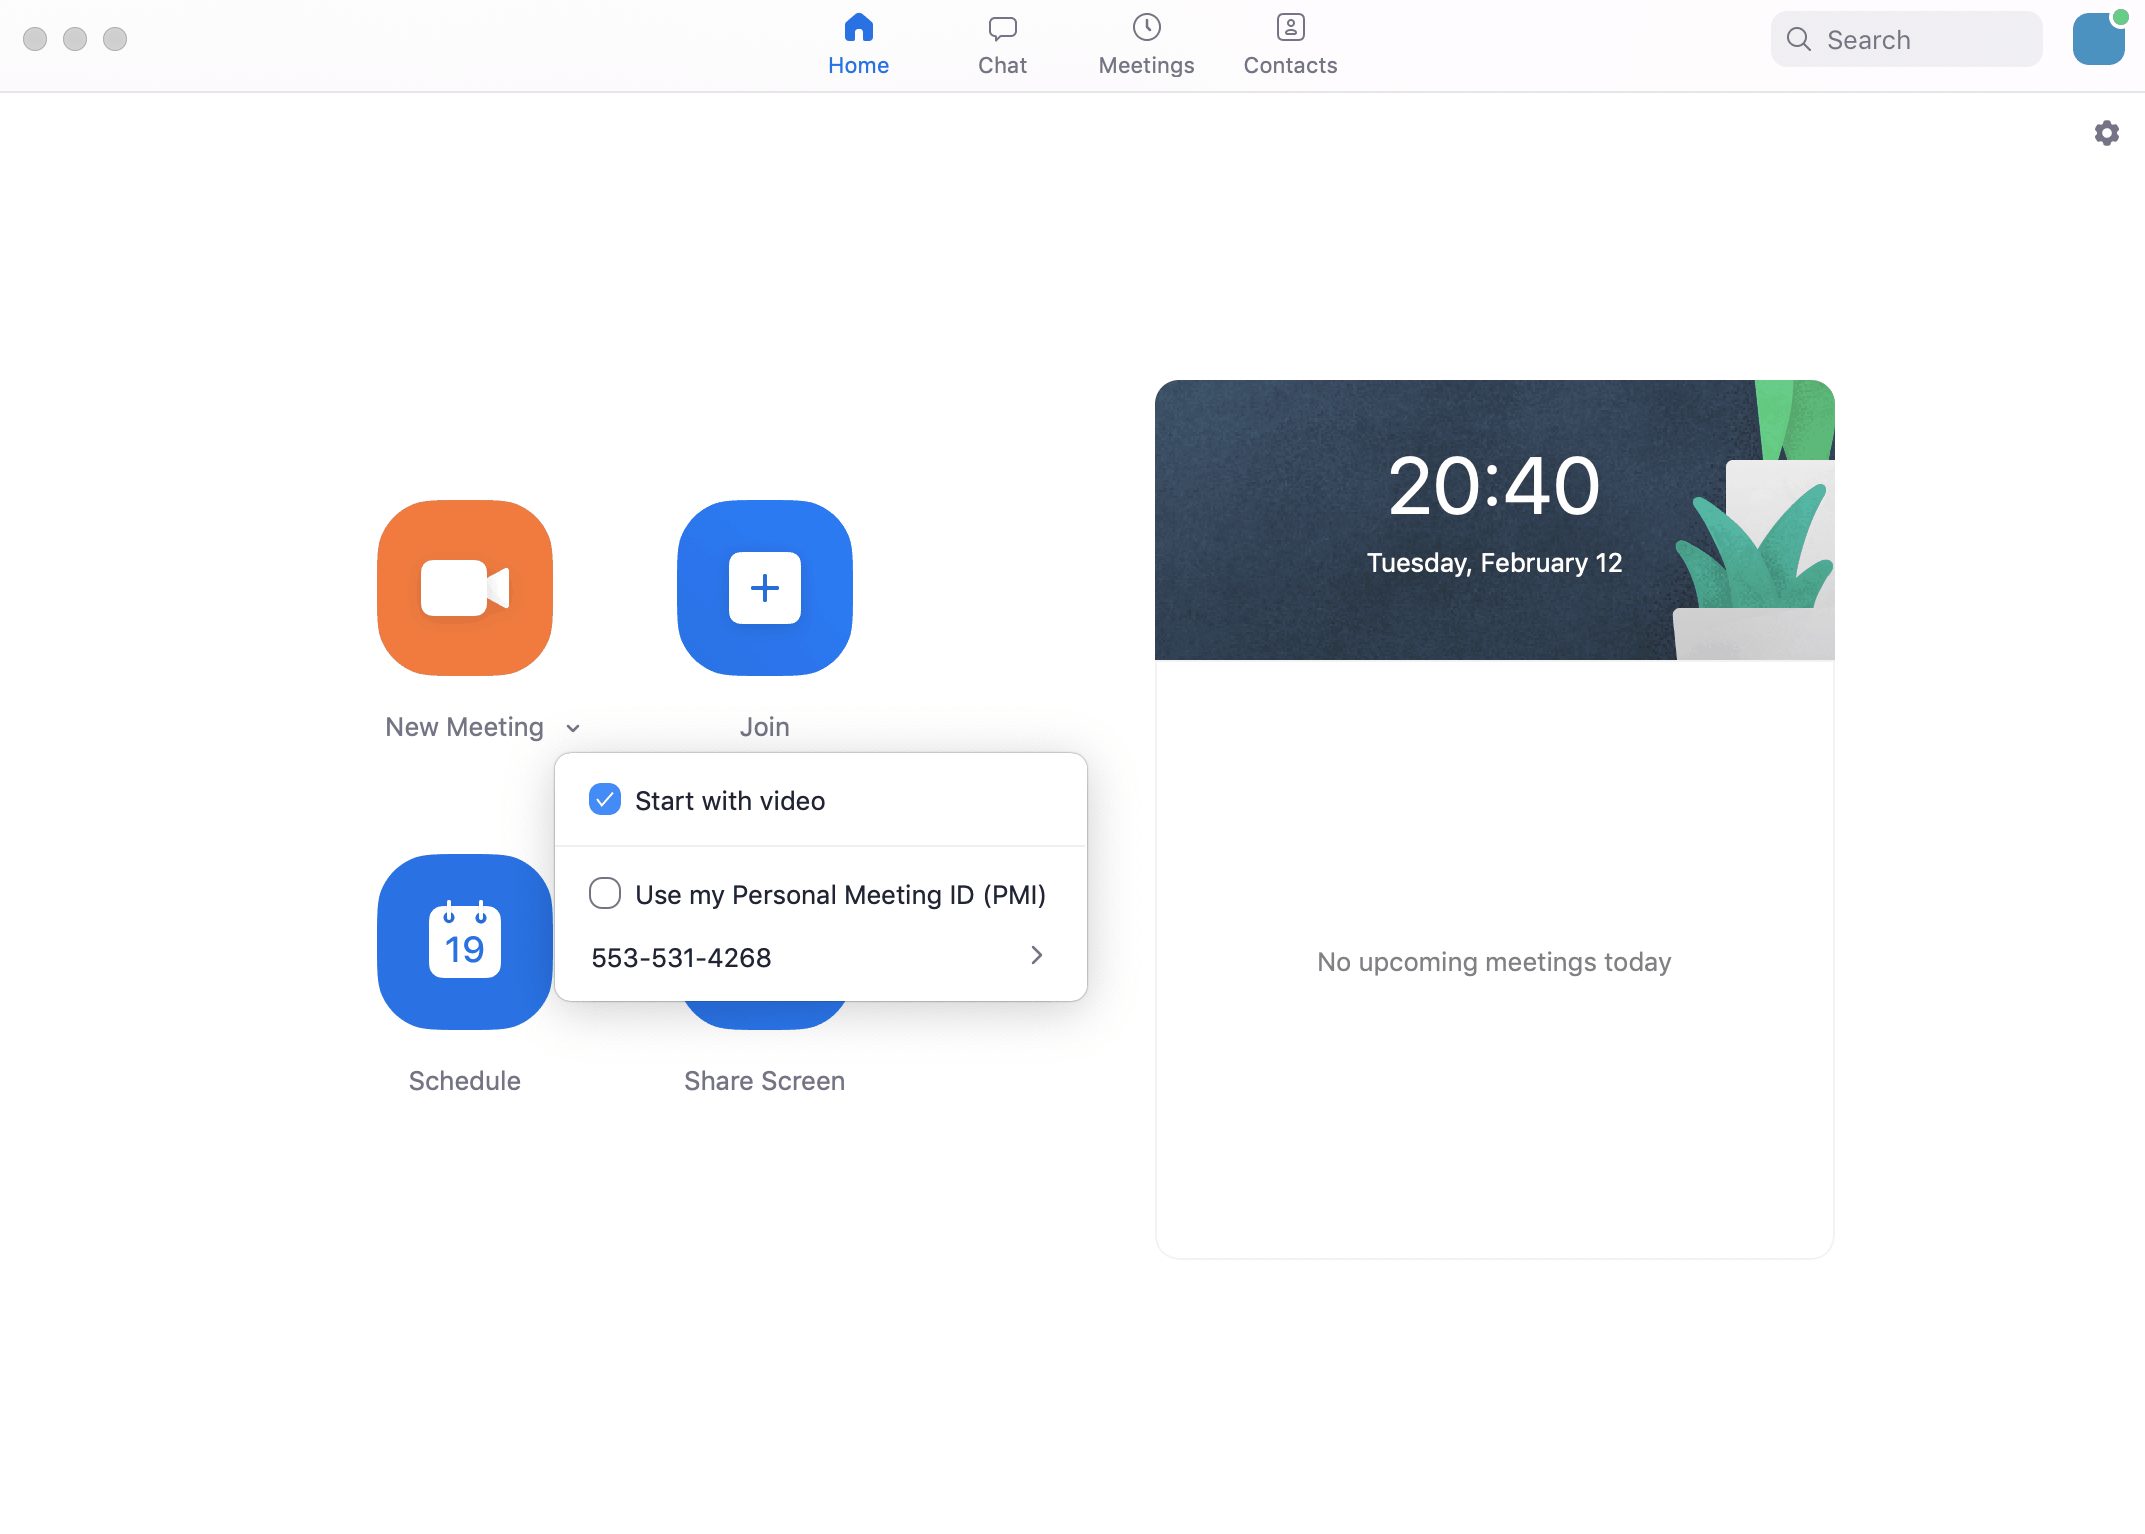Select the Home tab
The height and width of the screenshot is (1534, 2145).
[858, 43]
